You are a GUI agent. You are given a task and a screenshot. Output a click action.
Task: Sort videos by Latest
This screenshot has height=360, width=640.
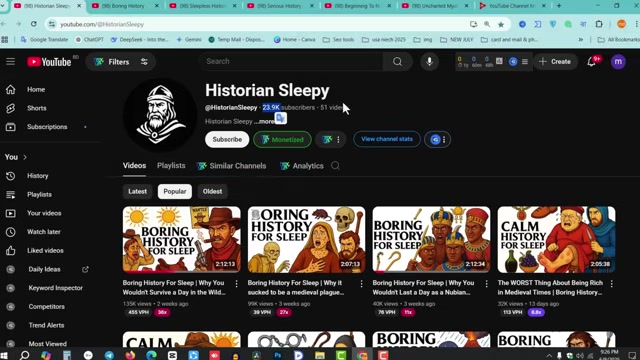[x=138, y=191]
